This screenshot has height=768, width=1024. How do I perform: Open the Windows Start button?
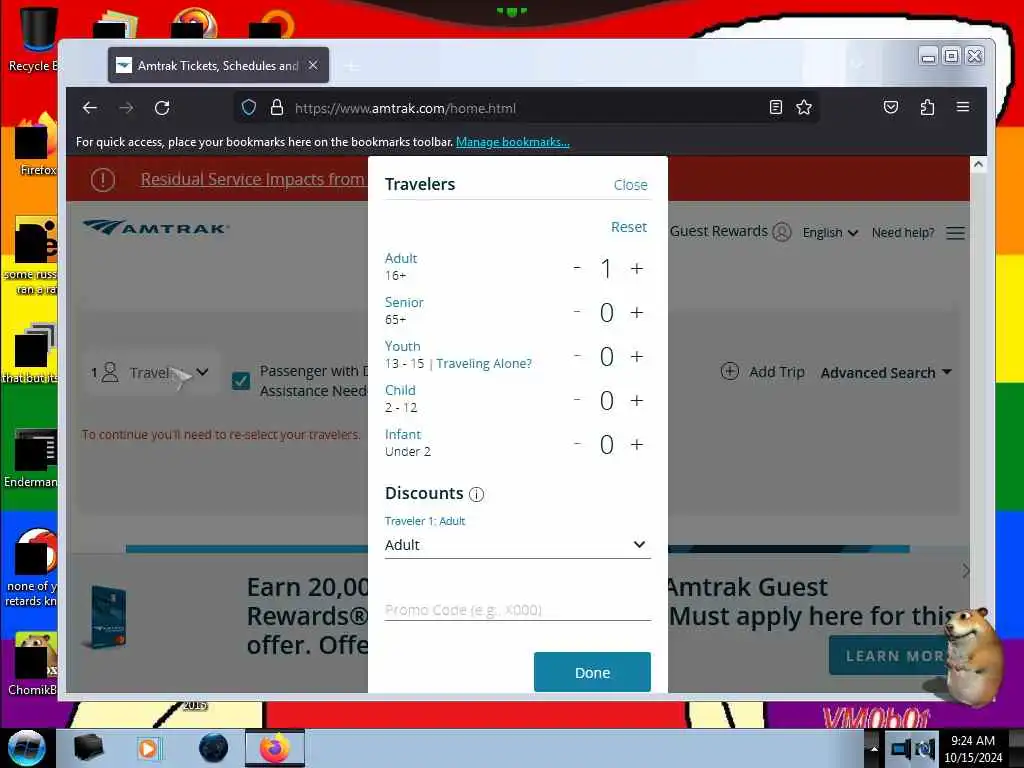(x=26, y=748)
